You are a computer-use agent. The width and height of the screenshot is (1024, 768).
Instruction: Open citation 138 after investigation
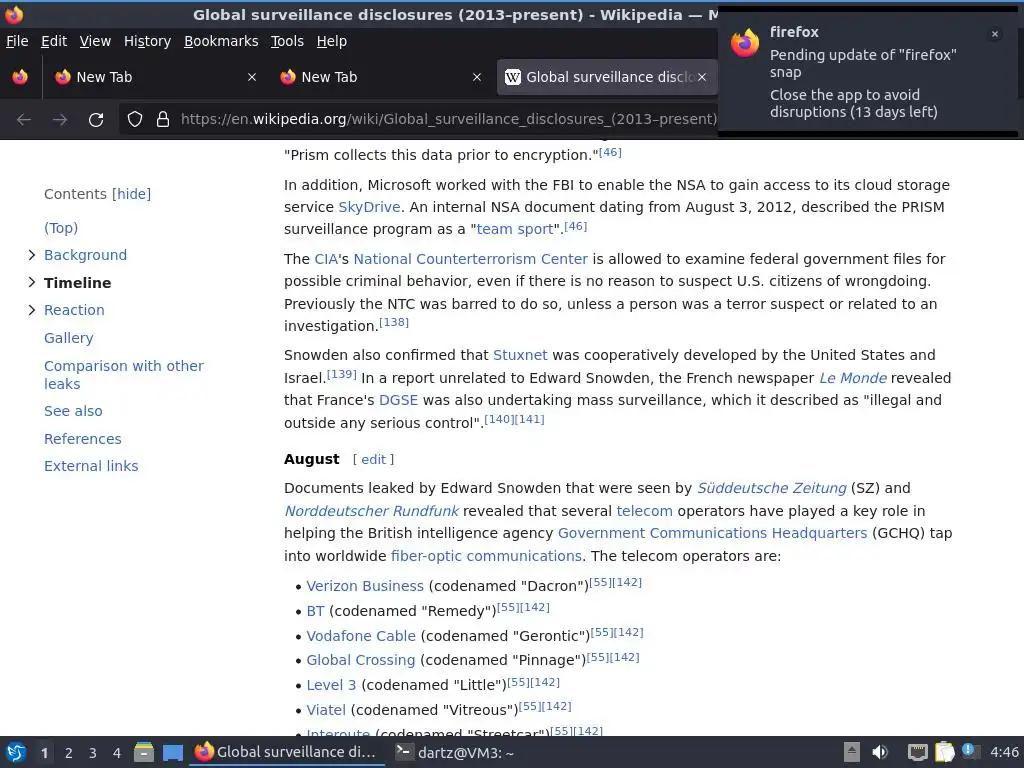(394, 323)
